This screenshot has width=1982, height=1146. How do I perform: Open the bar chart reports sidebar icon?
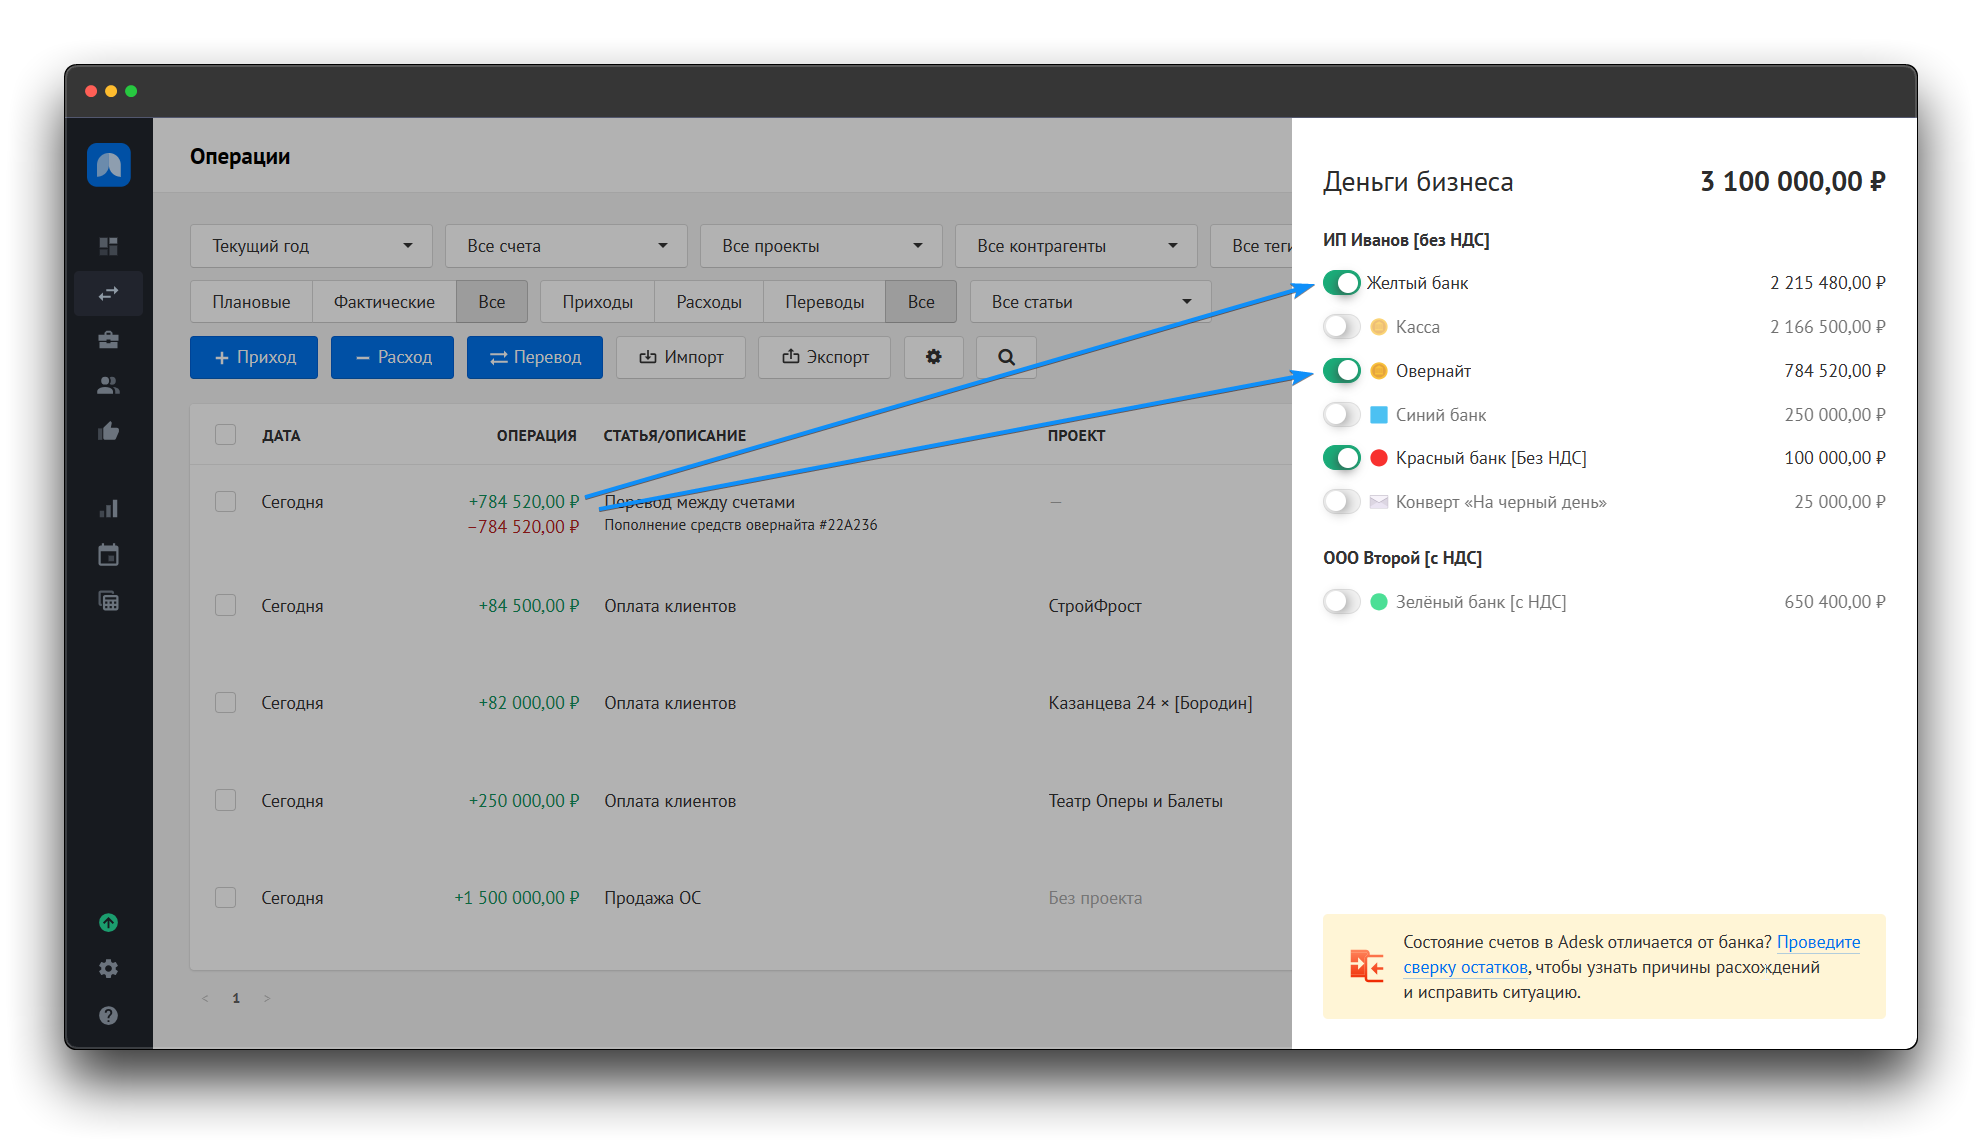pyautogui.click(x=108, y=509)
